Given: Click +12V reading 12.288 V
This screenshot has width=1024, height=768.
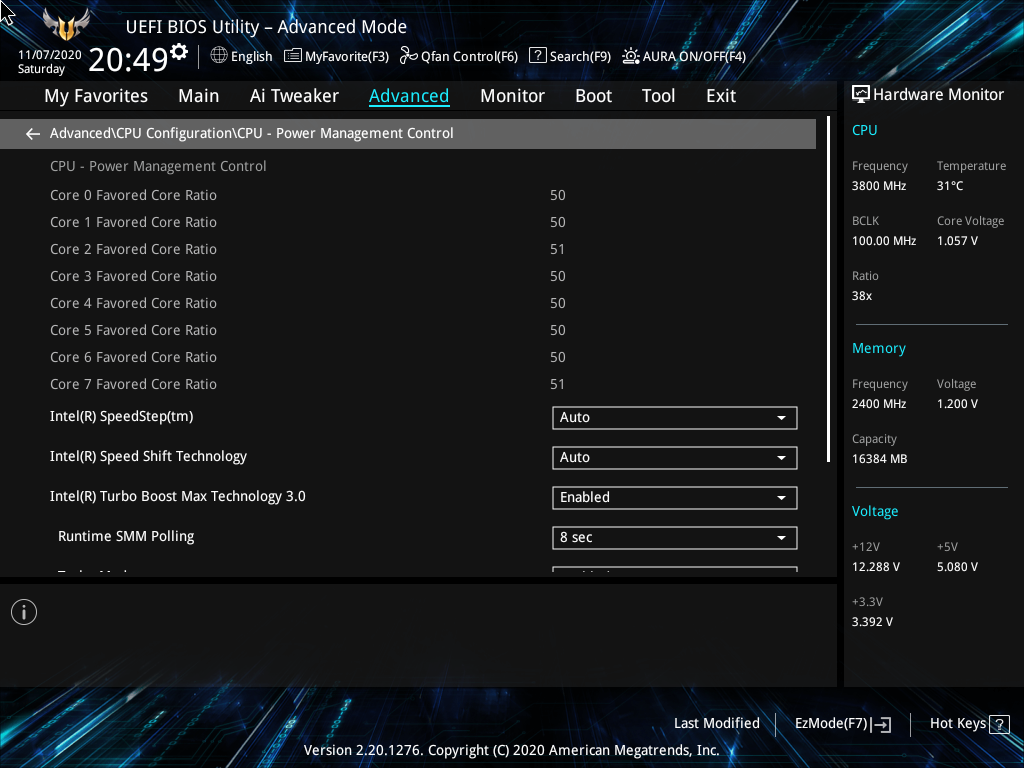Looking at the screenshot, I should point(876,567).
